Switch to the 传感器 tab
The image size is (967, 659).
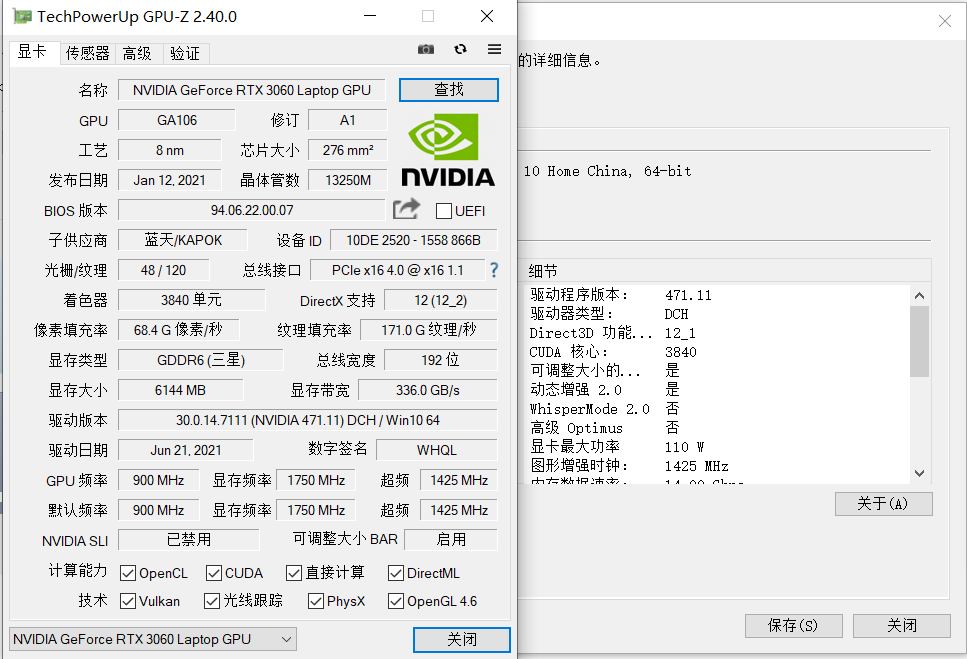click(x=88, y=54)
